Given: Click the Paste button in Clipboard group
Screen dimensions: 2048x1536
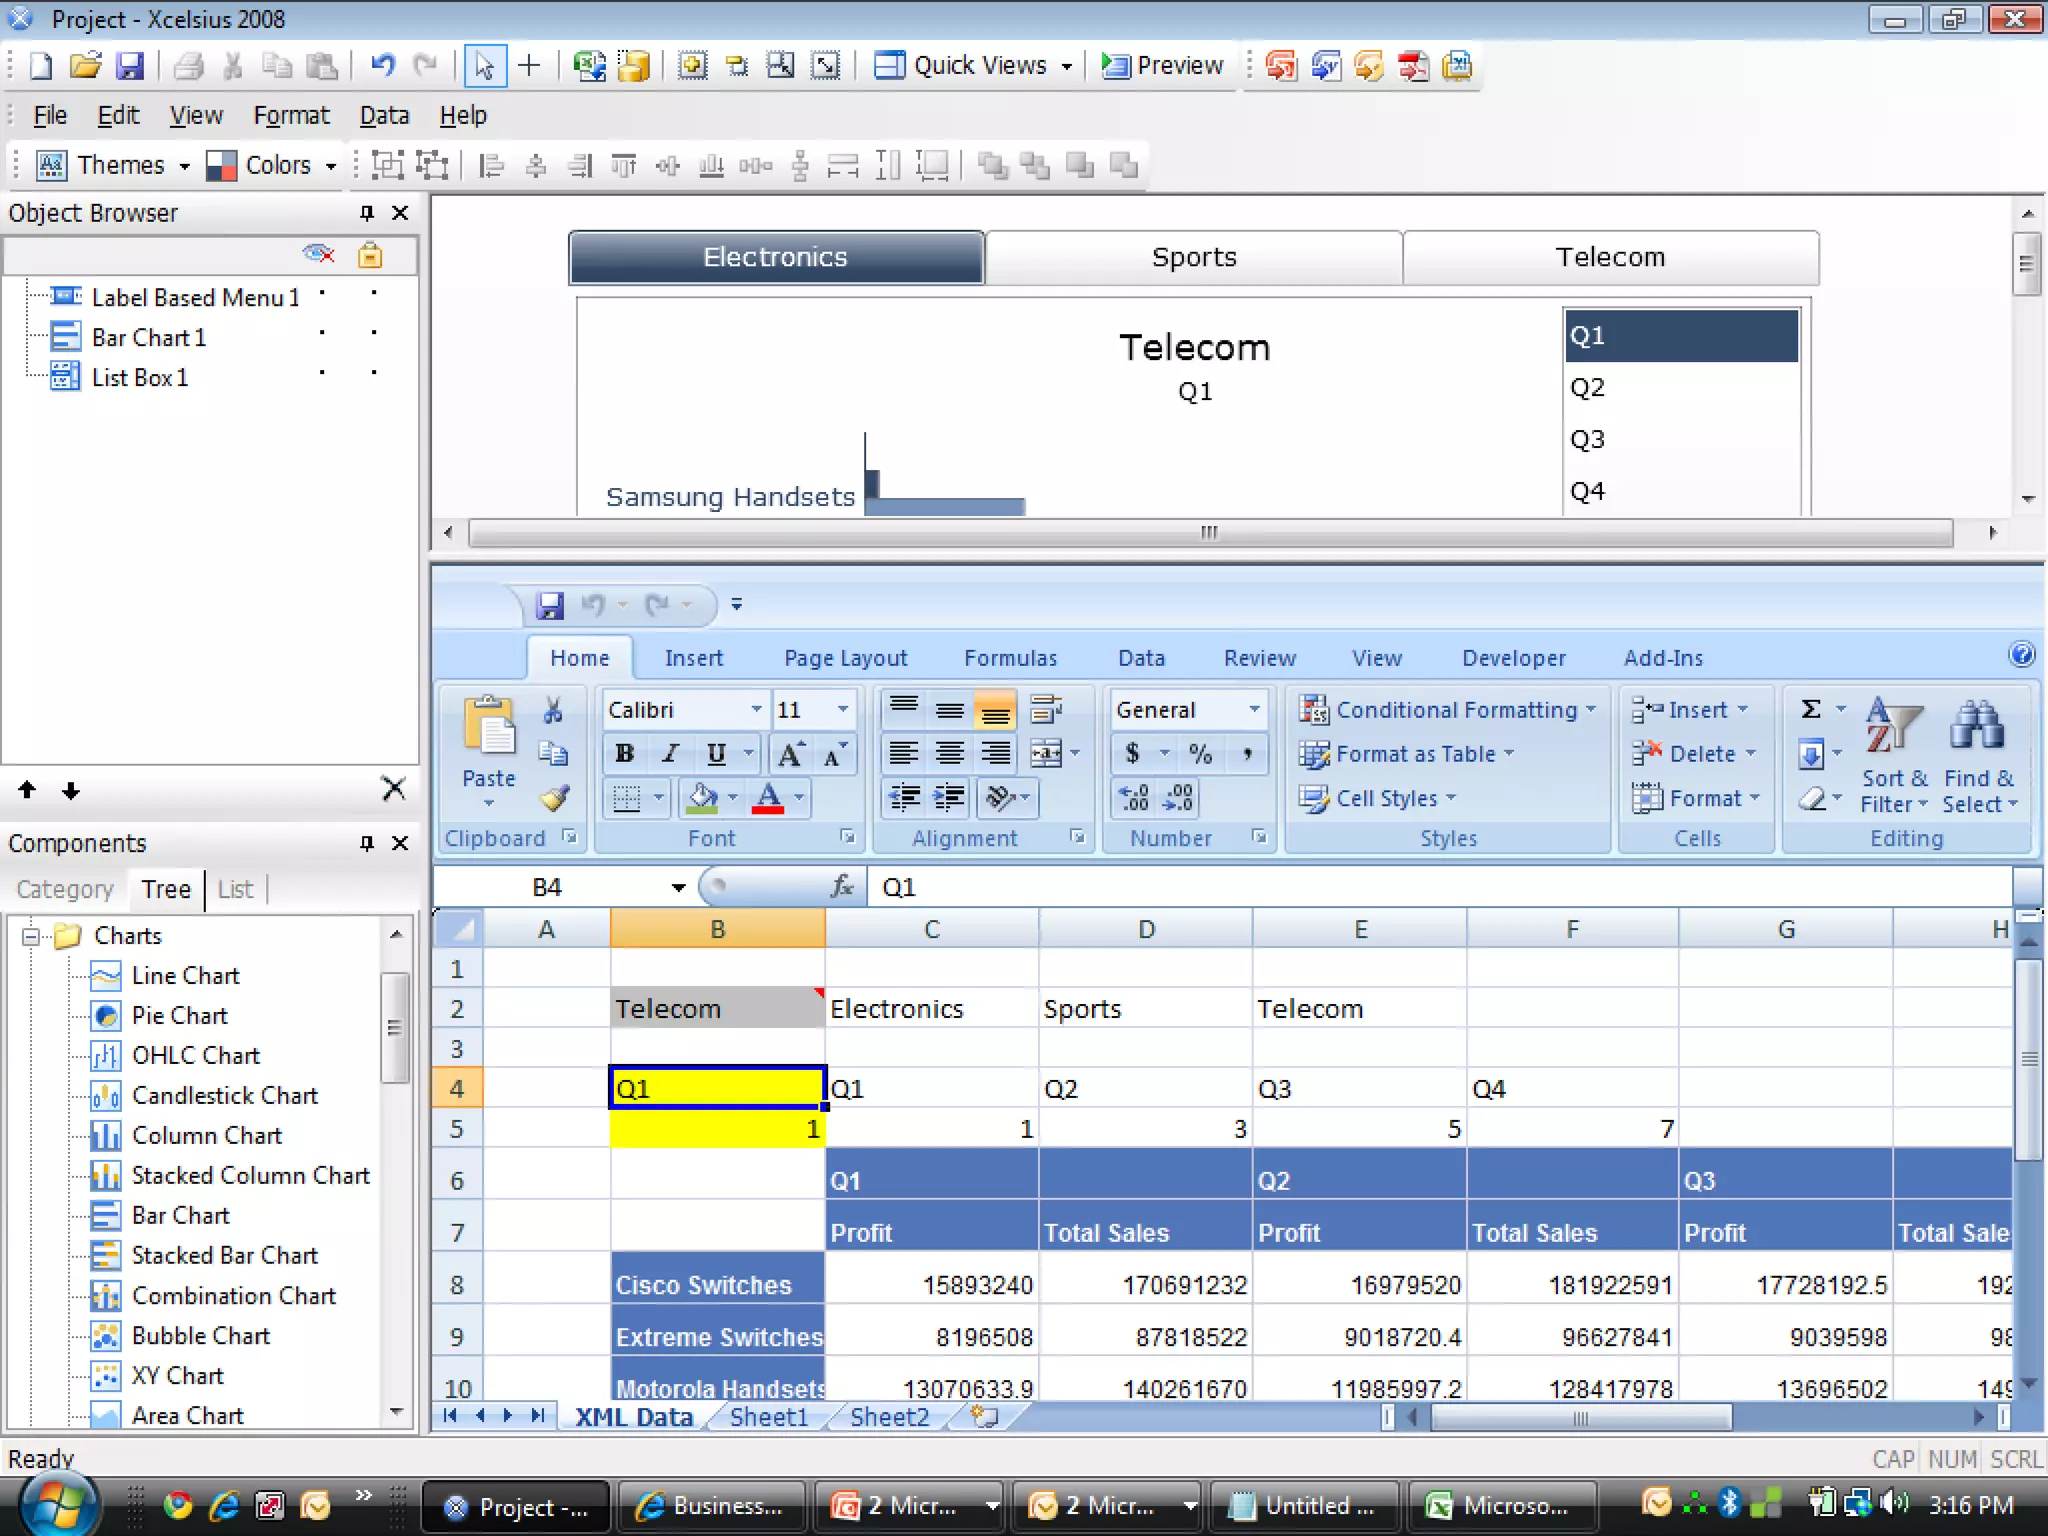Looking at the screenshot, I should [489, 750].
